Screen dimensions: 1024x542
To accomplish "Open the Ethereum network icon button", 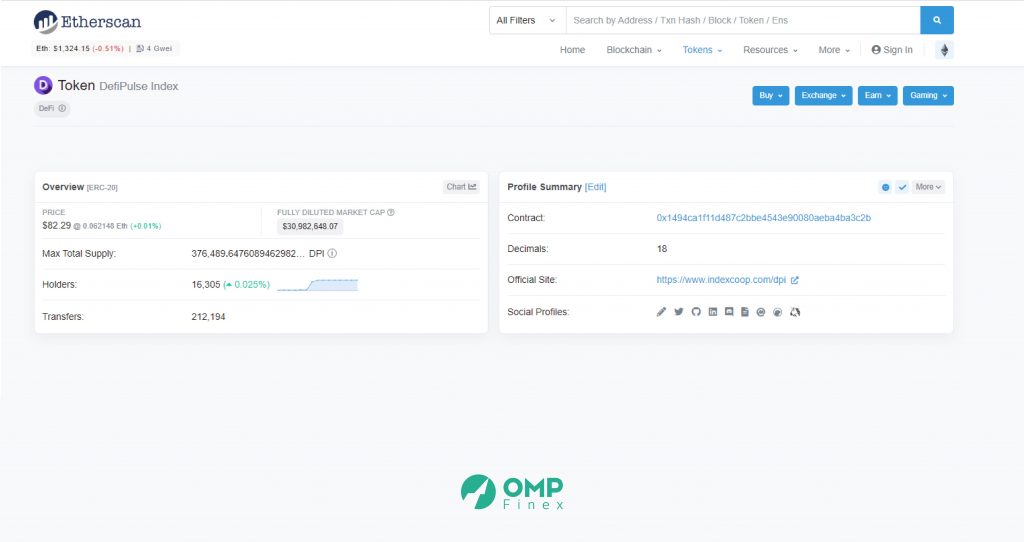I will click(x=944, y=50).
